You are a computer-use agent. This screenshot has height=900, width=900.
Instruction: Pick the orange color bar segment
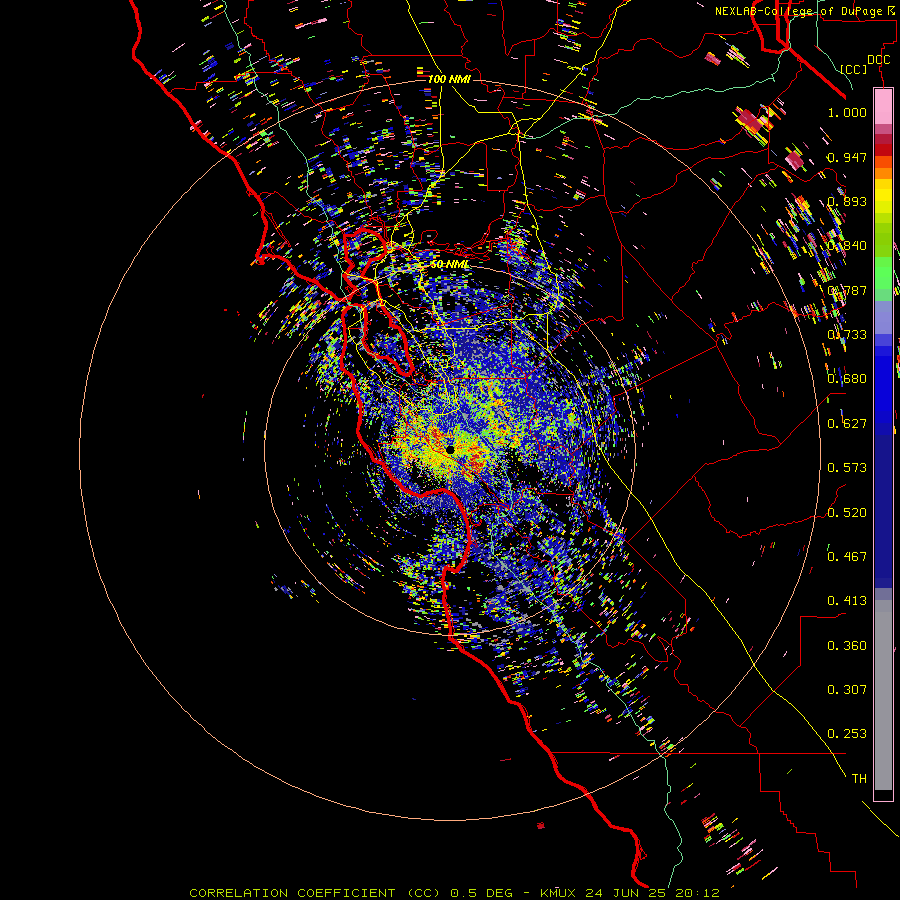[x=883, y=173]
